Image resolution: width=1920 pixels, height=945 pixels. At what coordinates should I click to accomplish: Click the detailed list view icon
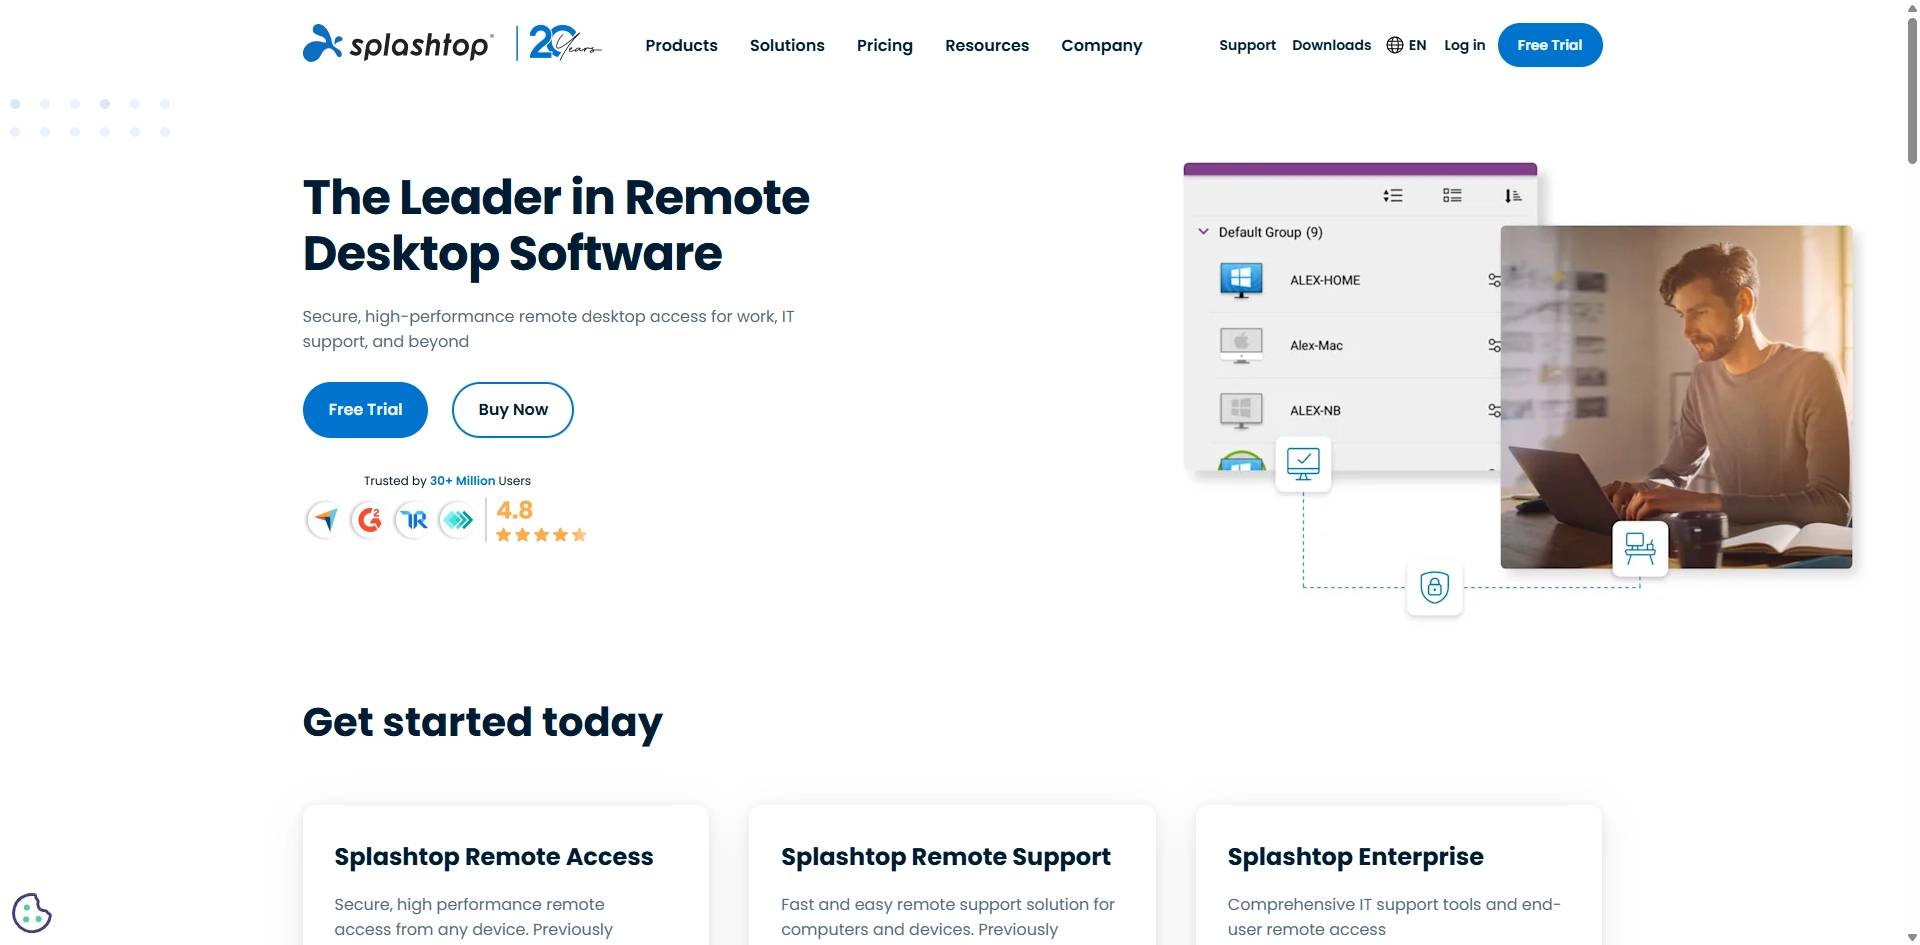click(x=1452, y=196)
